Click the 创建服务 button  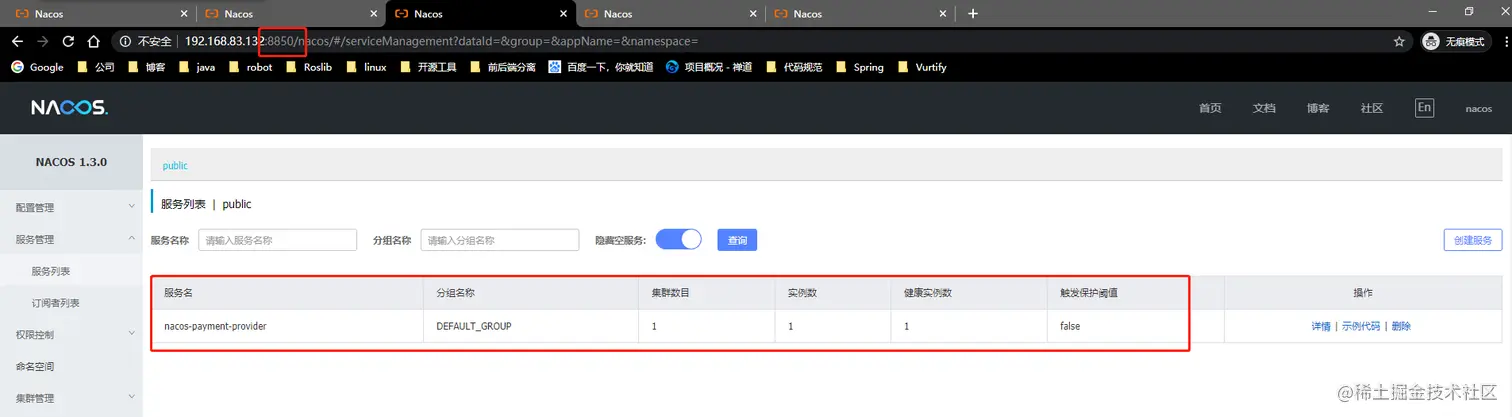pos(1472,240)
